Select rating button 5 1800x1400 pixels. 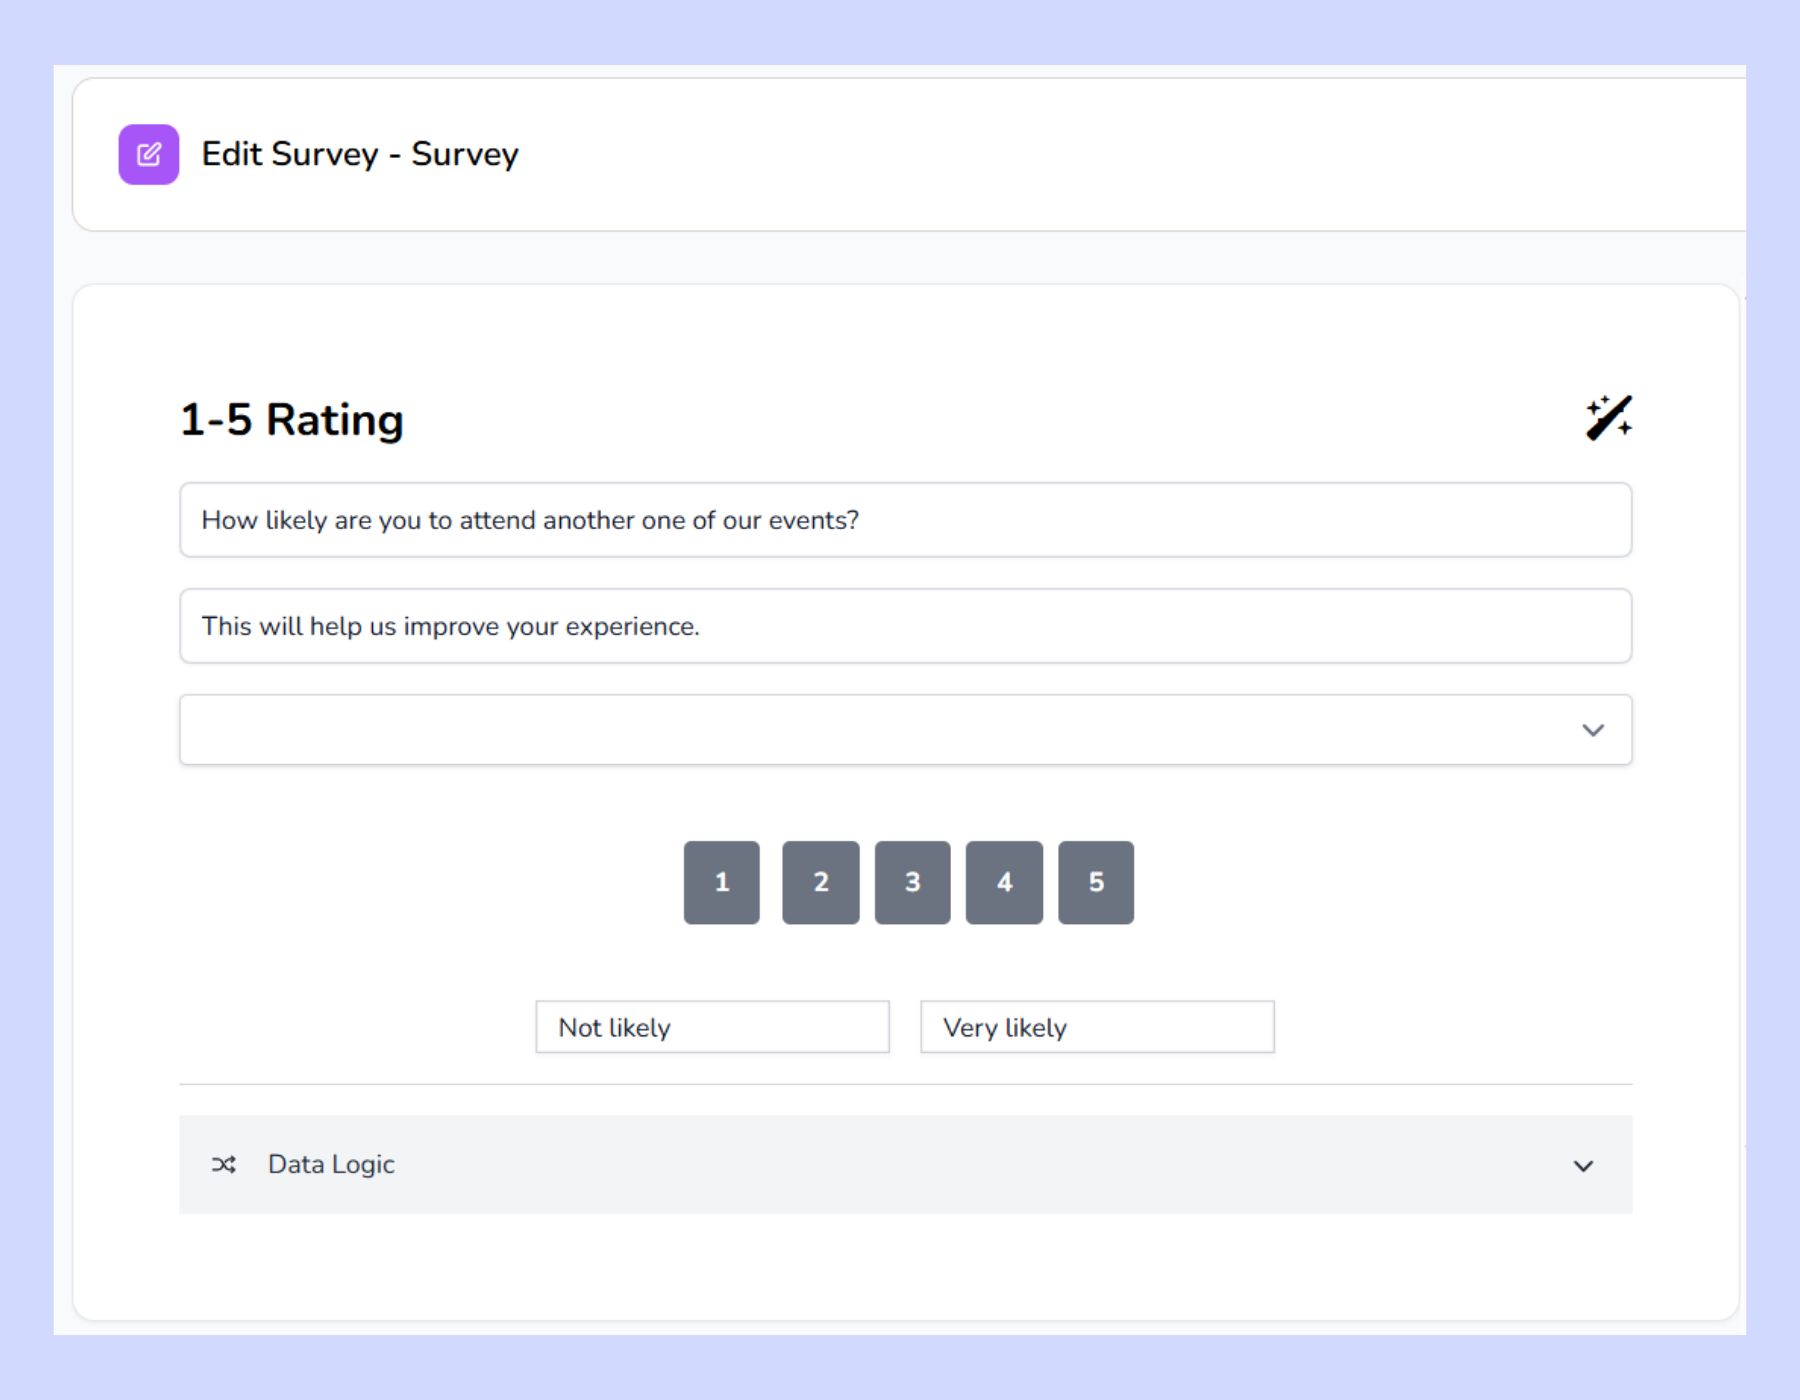1096,882
